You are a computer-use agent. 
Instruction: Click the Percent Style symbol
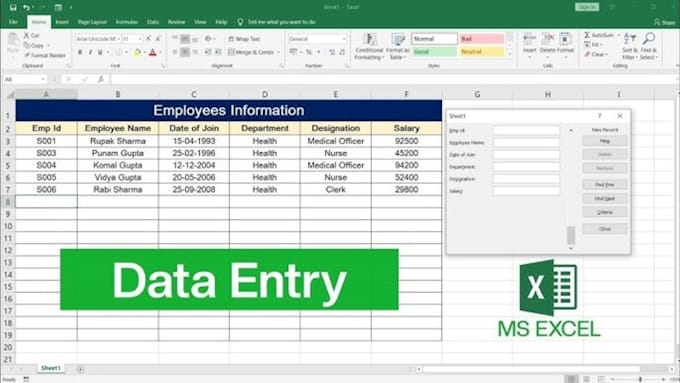(x=309, y=52)
